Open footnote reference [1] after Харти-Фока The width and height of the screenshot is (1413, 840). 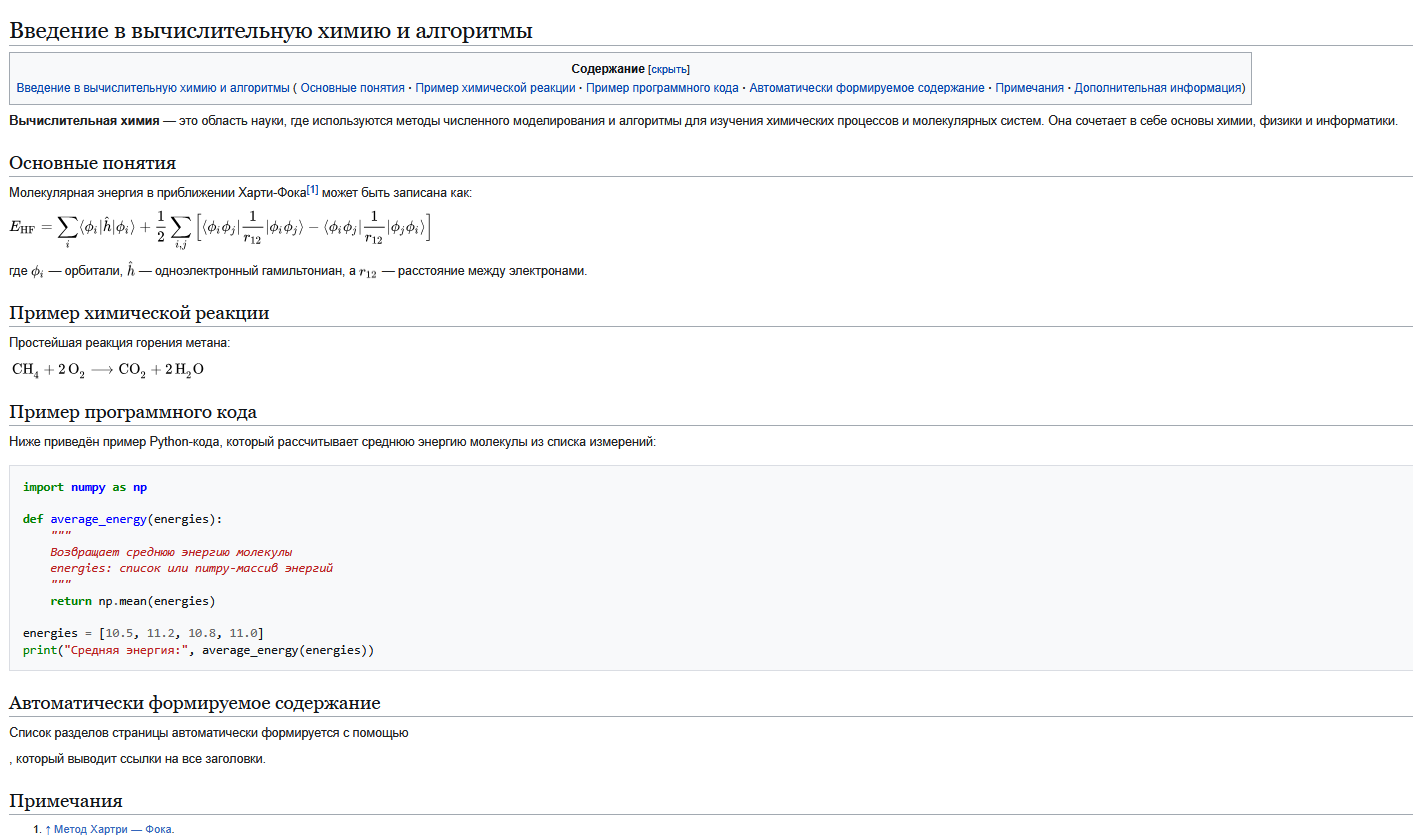[x=312, y=190]
